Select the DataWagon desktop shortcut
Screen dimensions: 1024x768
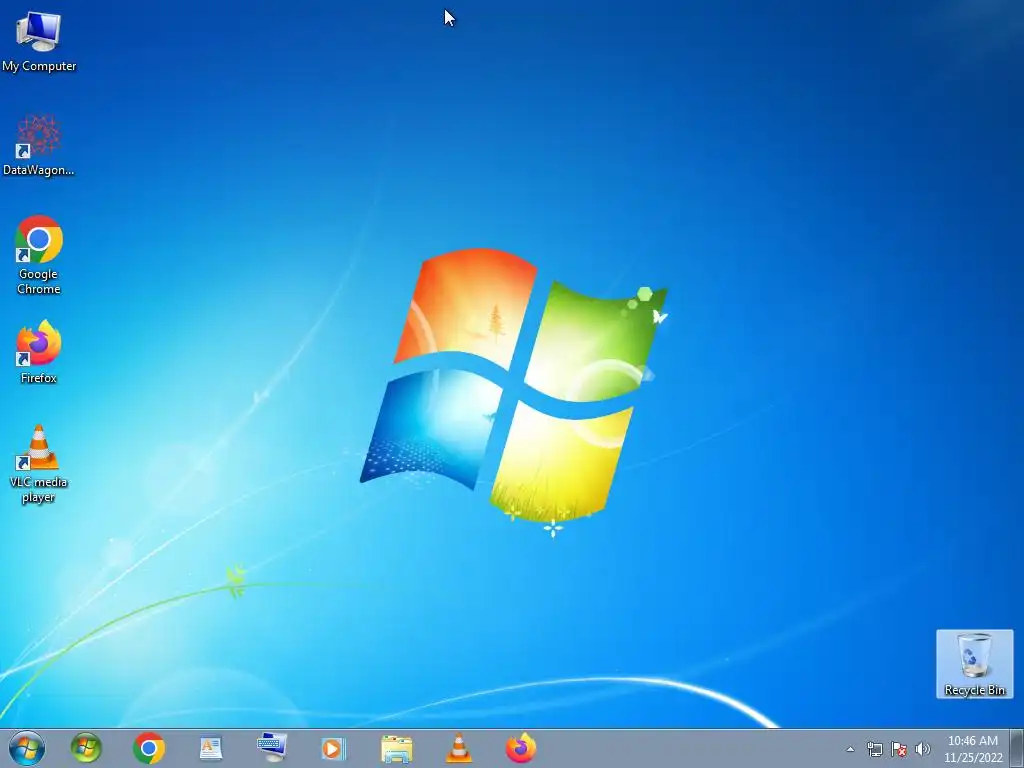click(39, 145)
